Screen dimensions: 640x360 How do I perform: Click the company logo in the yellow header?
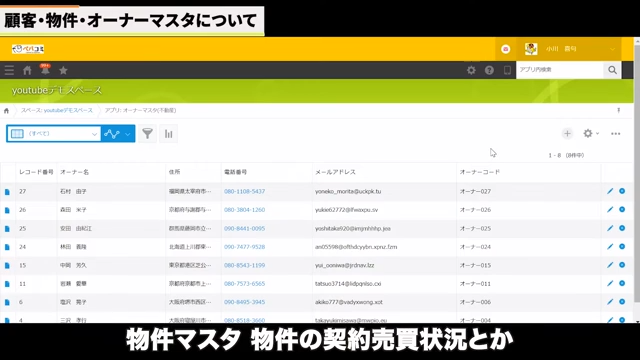point(28,49)
